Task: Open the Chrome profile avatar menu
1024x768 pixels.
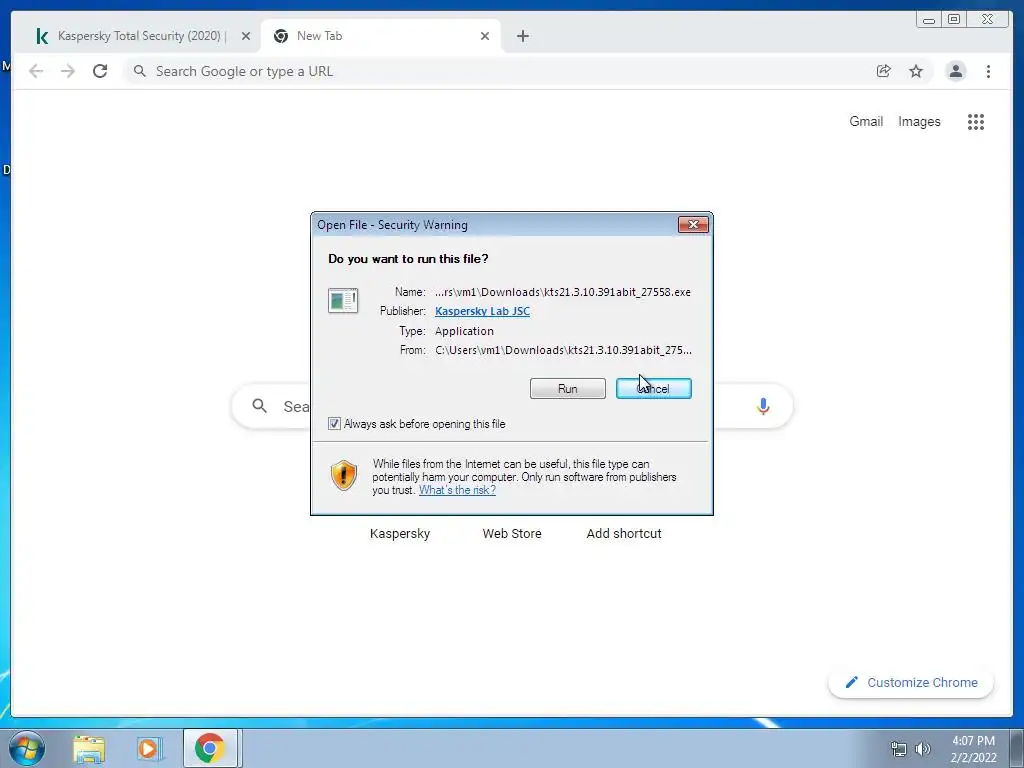Action: [x=955, y=71]
